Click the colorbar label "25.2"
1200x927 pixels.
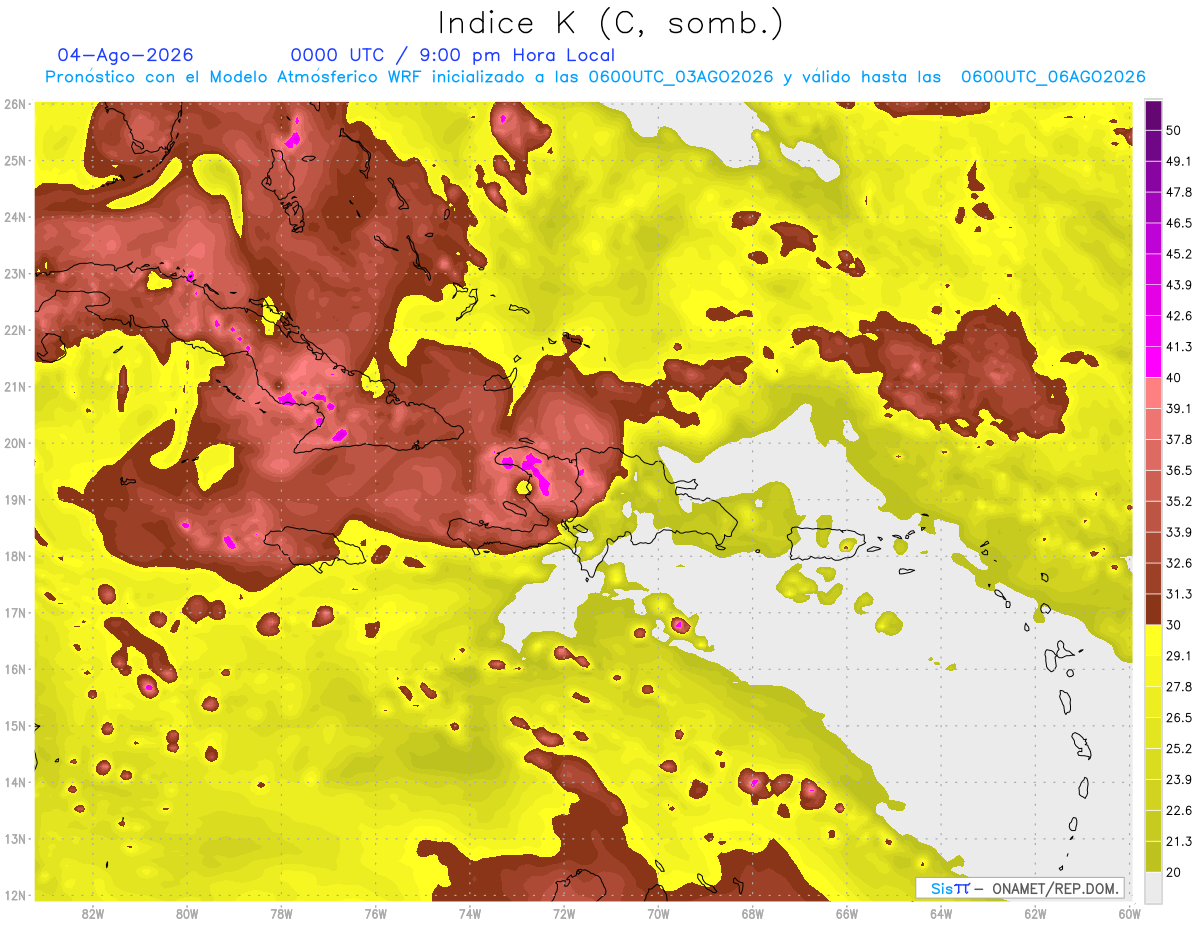1178,748
